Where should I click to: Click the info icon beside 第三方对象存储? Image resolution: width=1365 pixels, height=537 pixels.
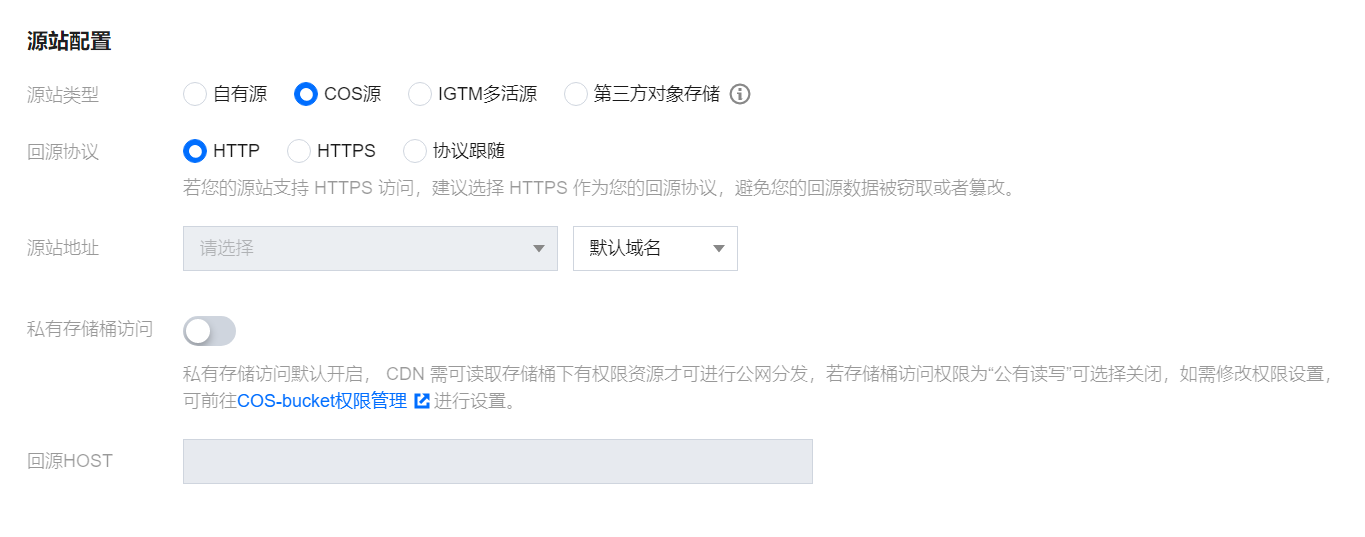[x=740, y=94]
